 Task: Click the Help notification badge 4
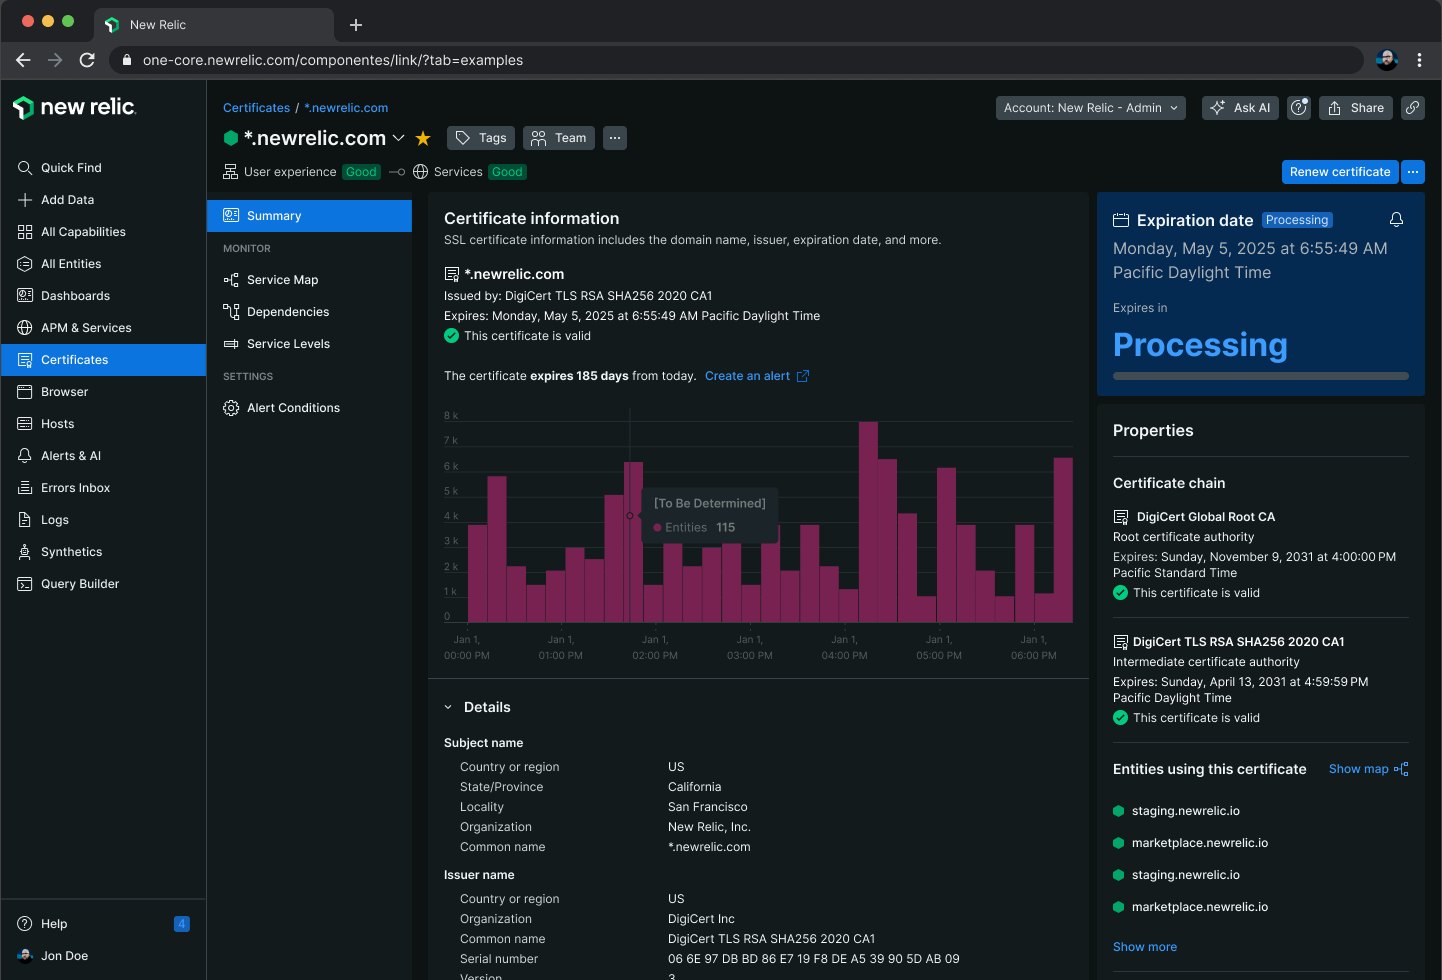point(182,924)
